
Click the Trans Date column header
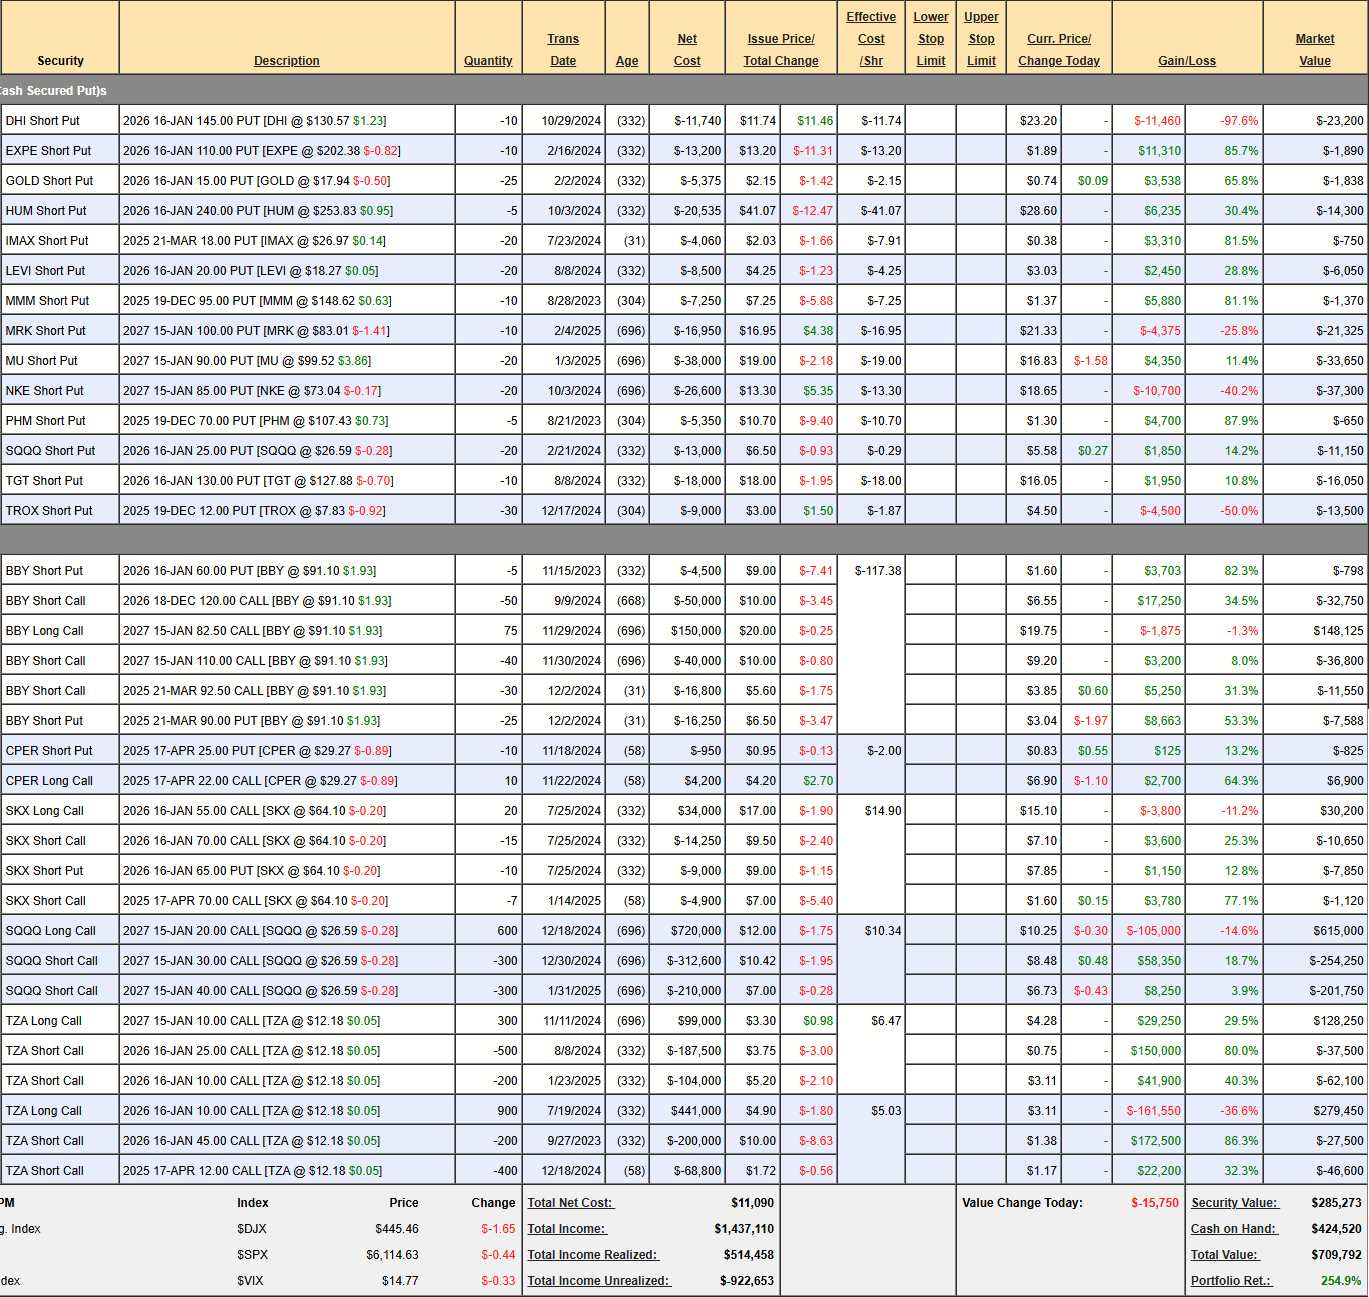pos(563,50)
